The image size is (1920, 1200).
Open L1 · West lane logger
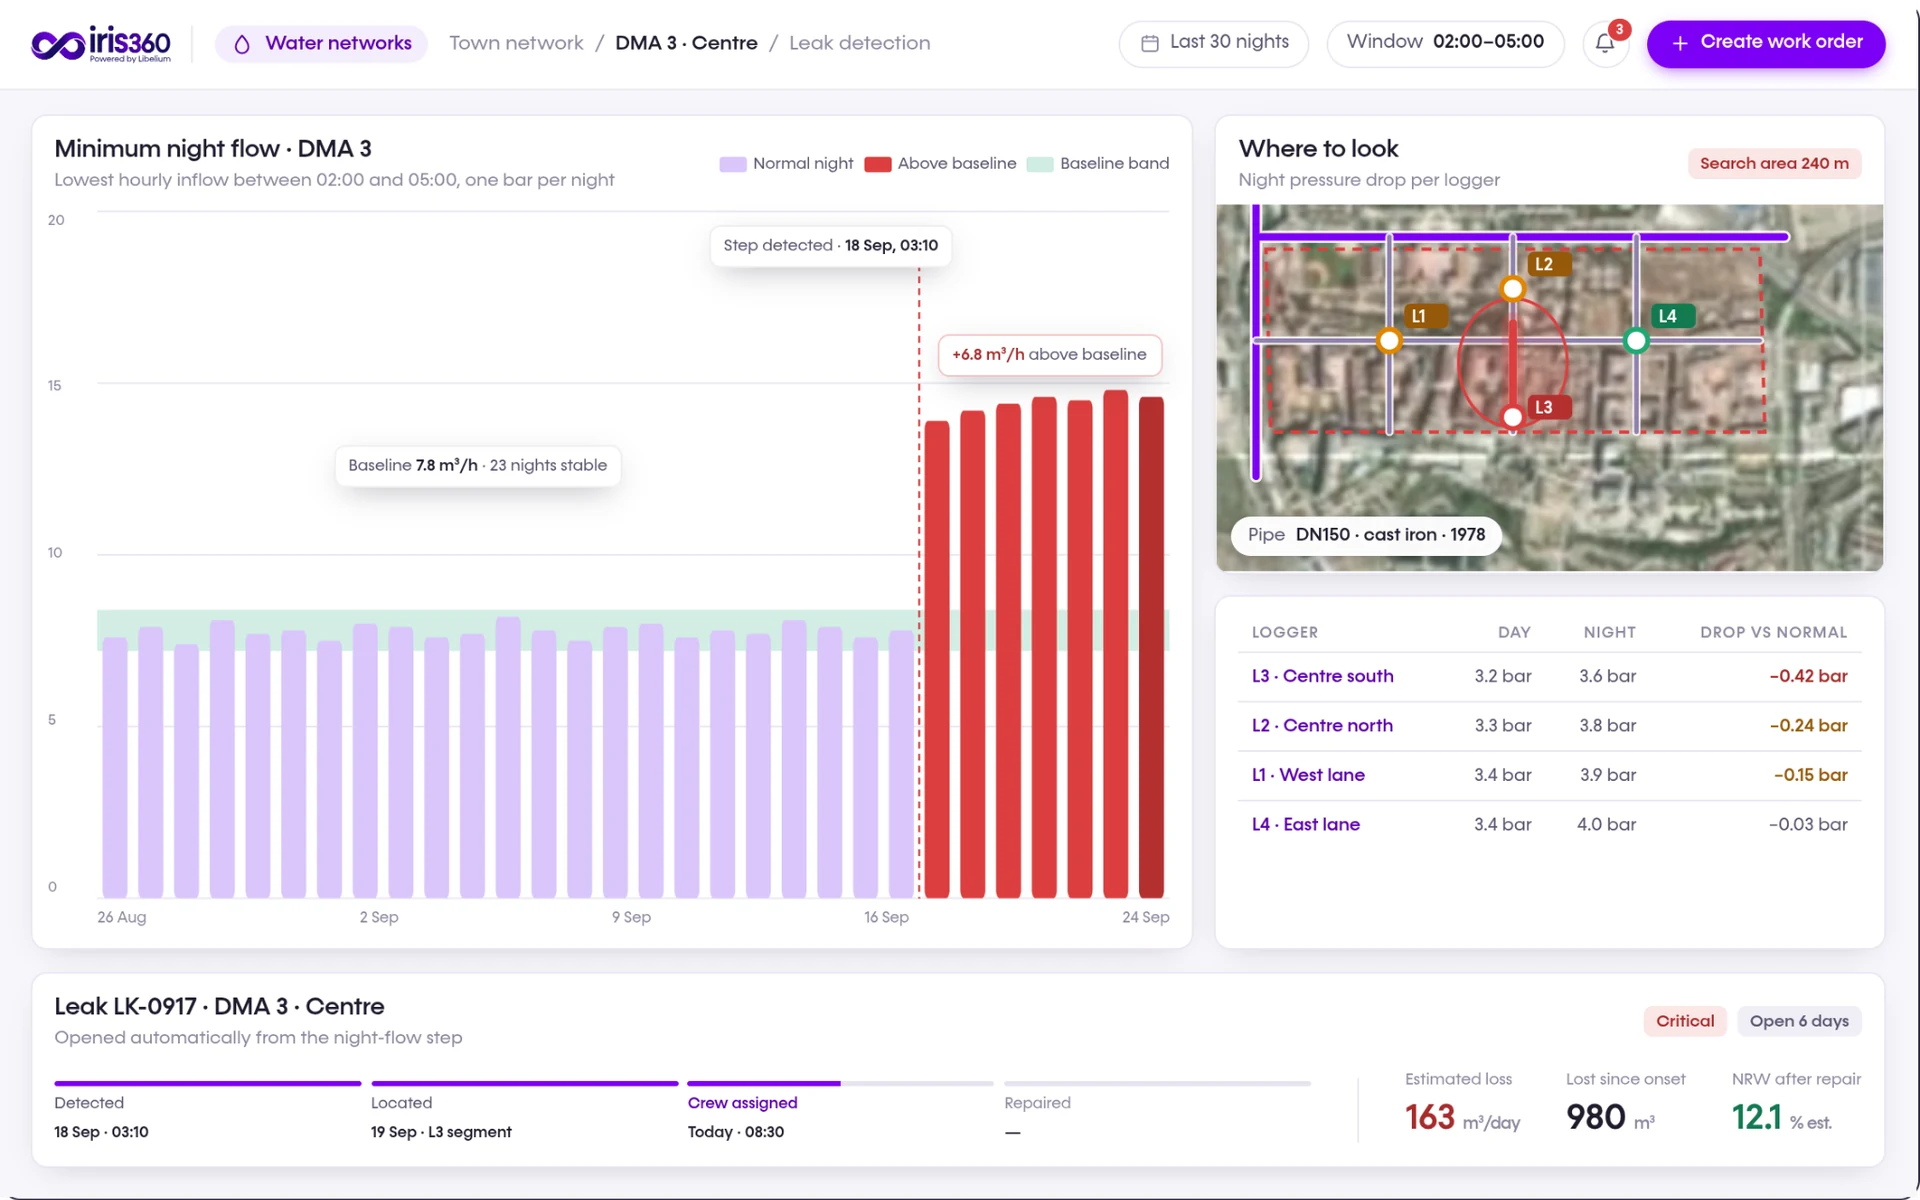pyautogui.click(x=1308, y=775)
